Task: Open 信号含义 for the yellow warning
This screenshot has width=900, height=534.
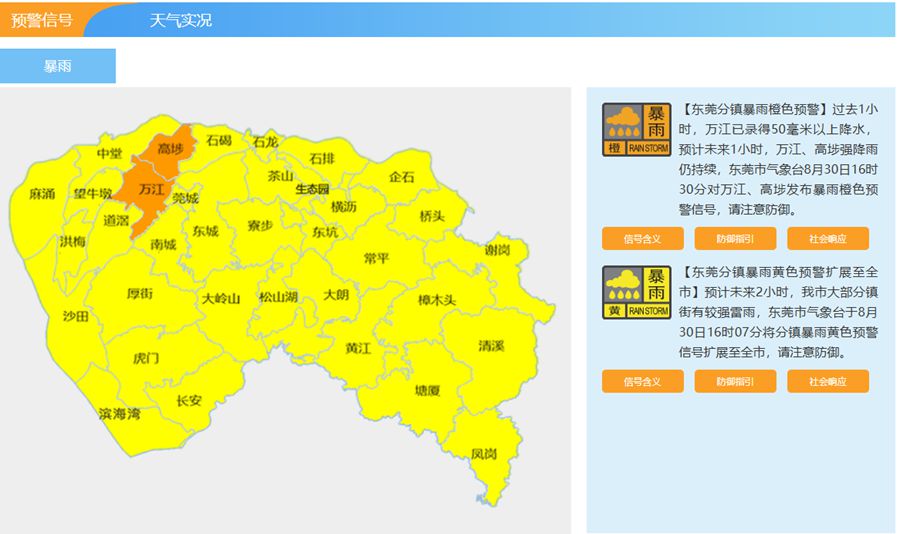Action: coord(642,381)
